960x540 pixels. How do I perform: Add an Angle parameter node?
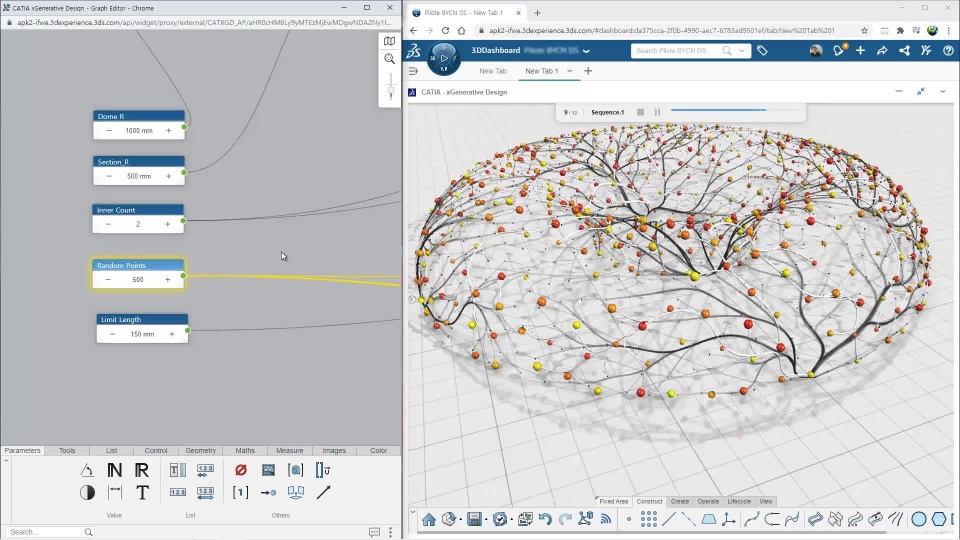[x=87, y=470]
